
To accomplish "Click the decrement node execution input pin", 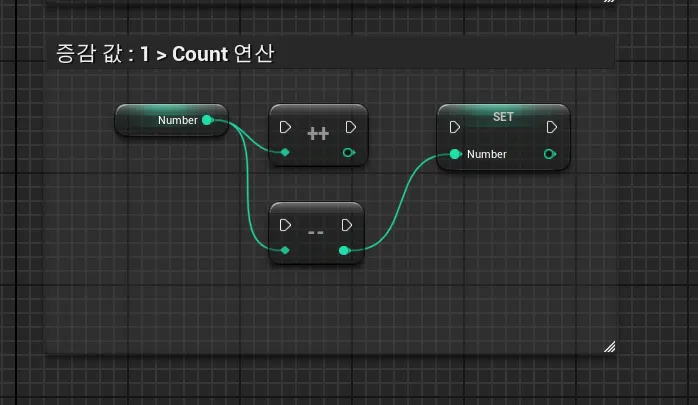I will (285, 225).
